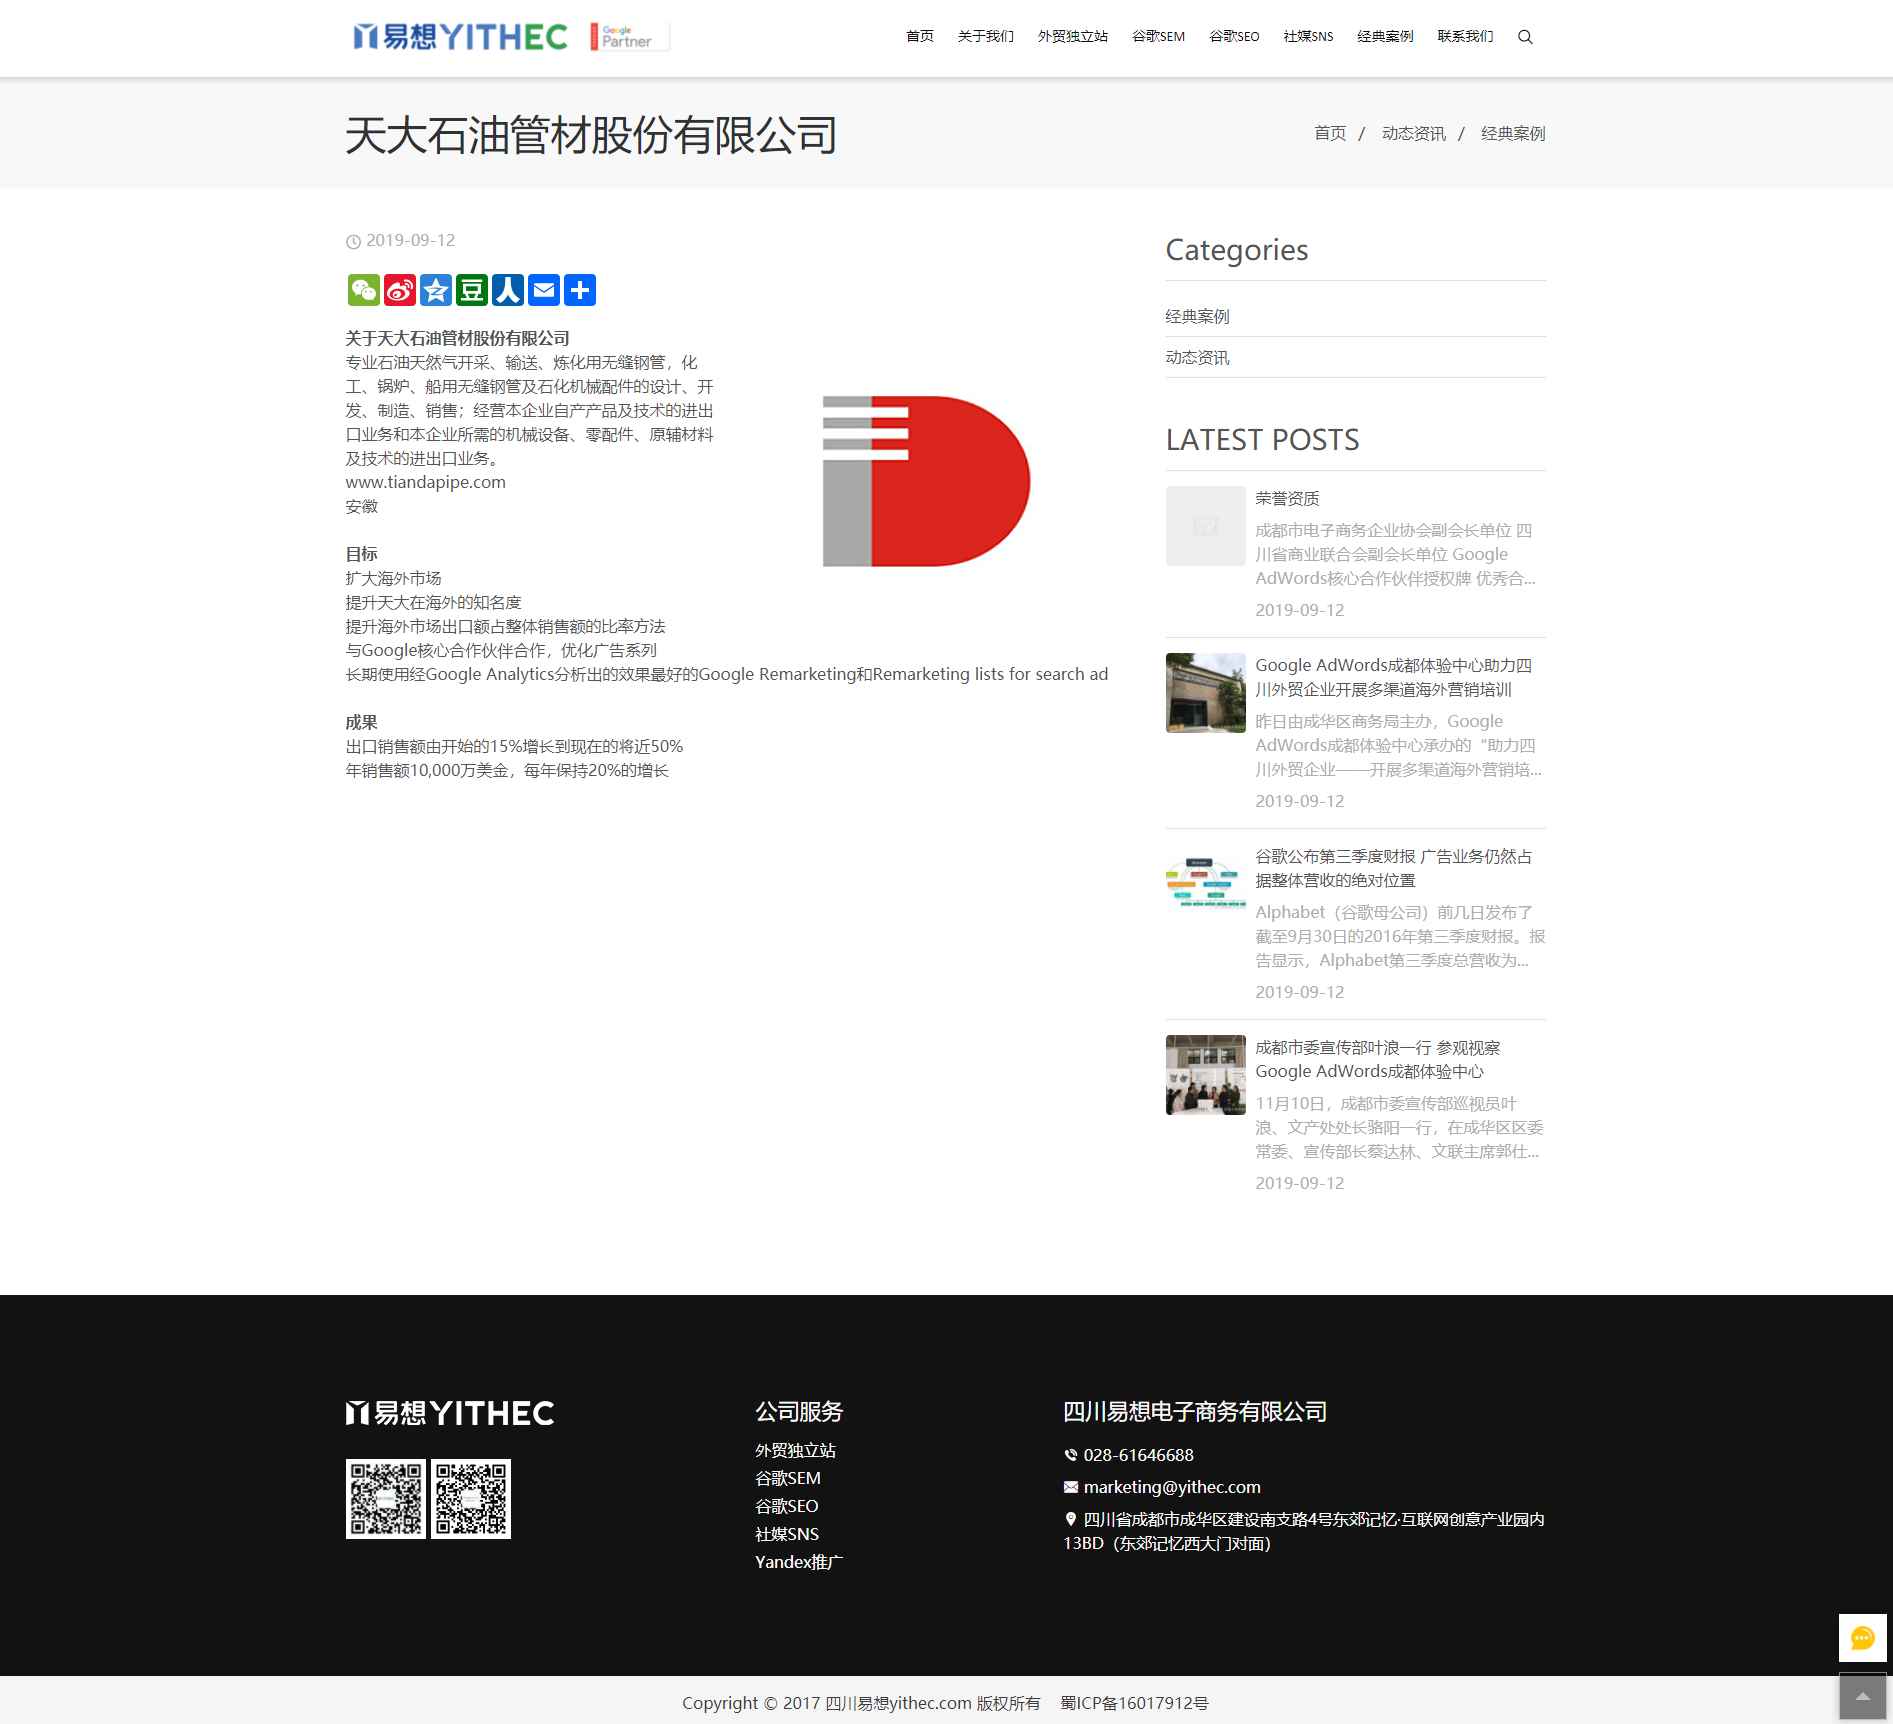Viewport: 1893px width, 1724px height.
Task: Share via Douban icon
Action: point(472,290)
